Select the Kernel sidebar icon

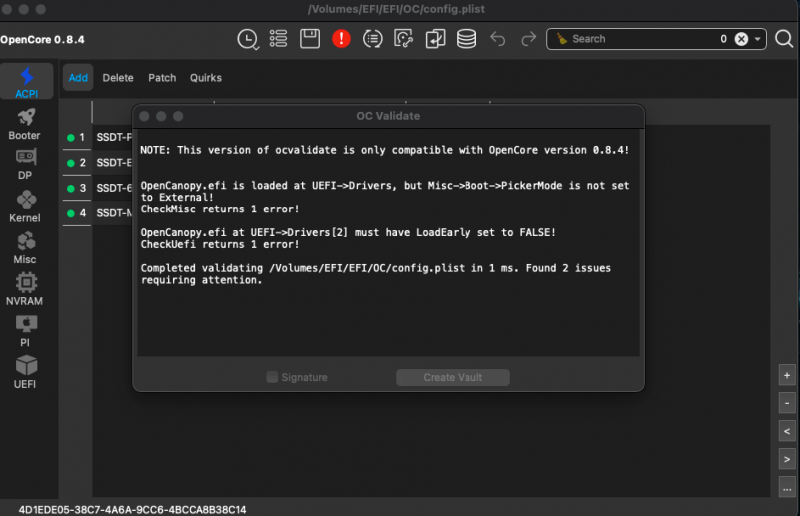tap(25, 207)
